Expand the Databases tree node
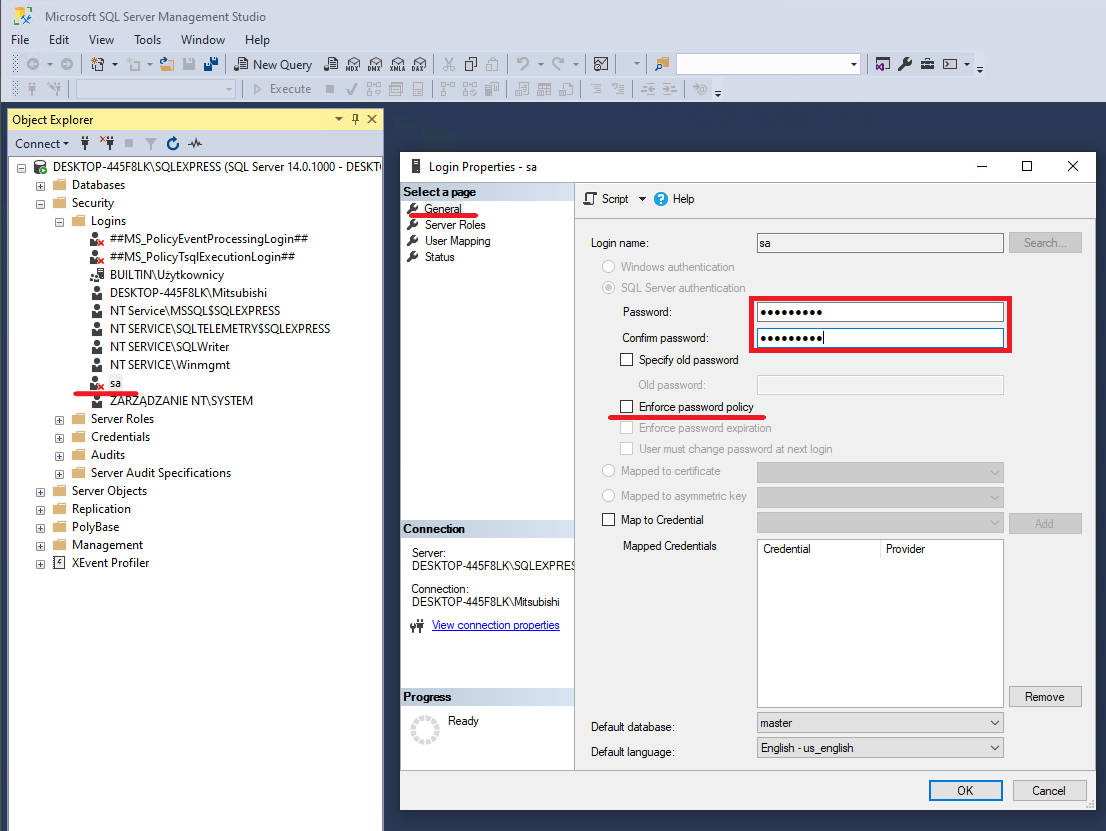The image size is (1106, 831). [x=40, y=186]
